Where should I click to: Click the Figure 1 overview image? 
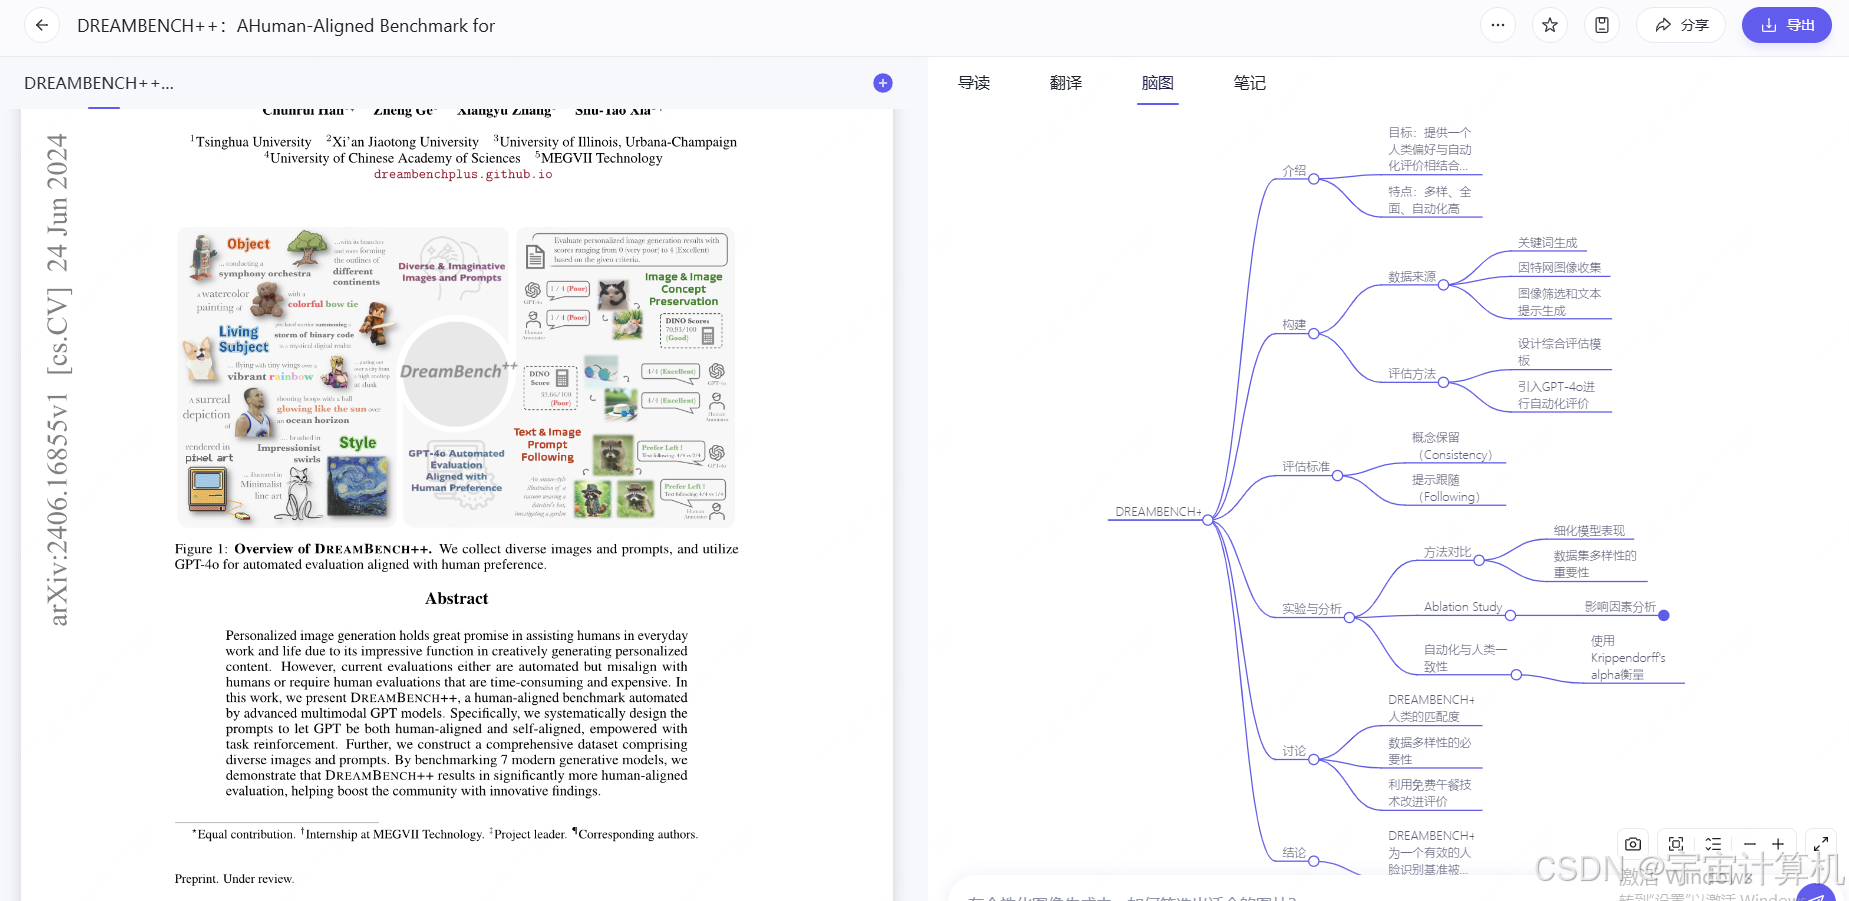(x=456, y=377)
